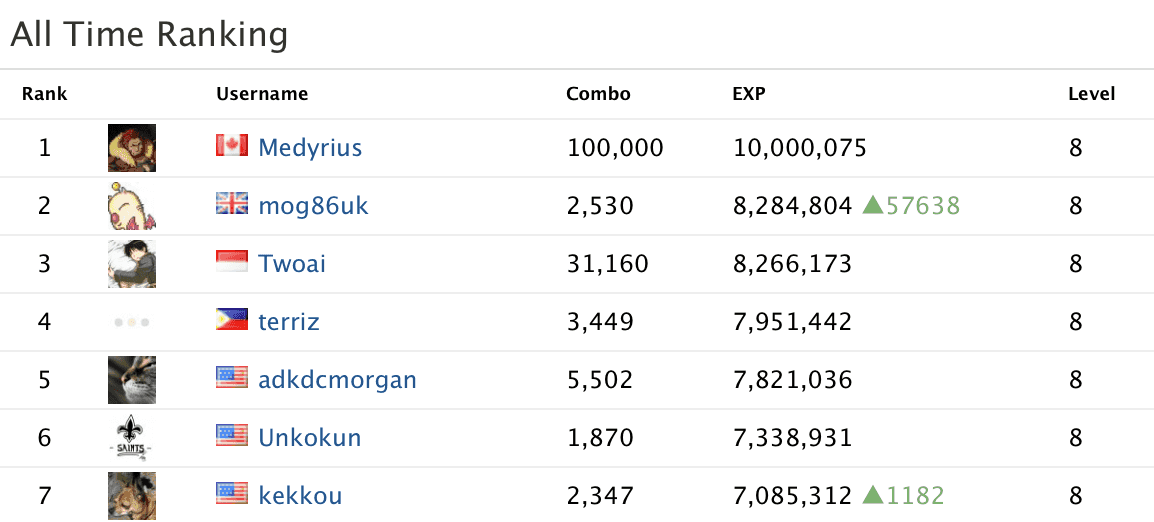The height and width of the screenshot is (522, 1154).
Task: Click the Indonesian flag beside Twoai
Action: pyautogui.click(x=232, y=262)
